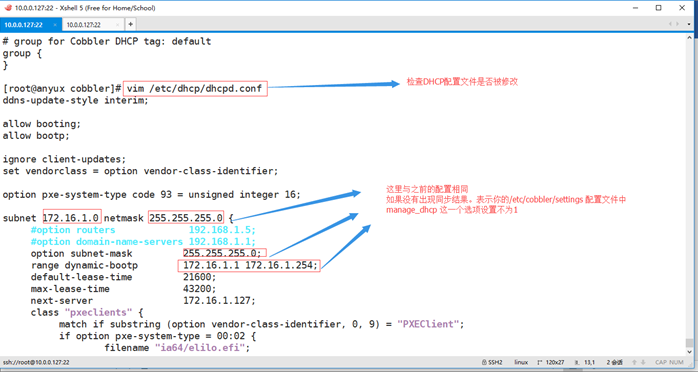The image size is (698, 372).
Task: Minimize the Xshell window
Action: pos(636,8)
